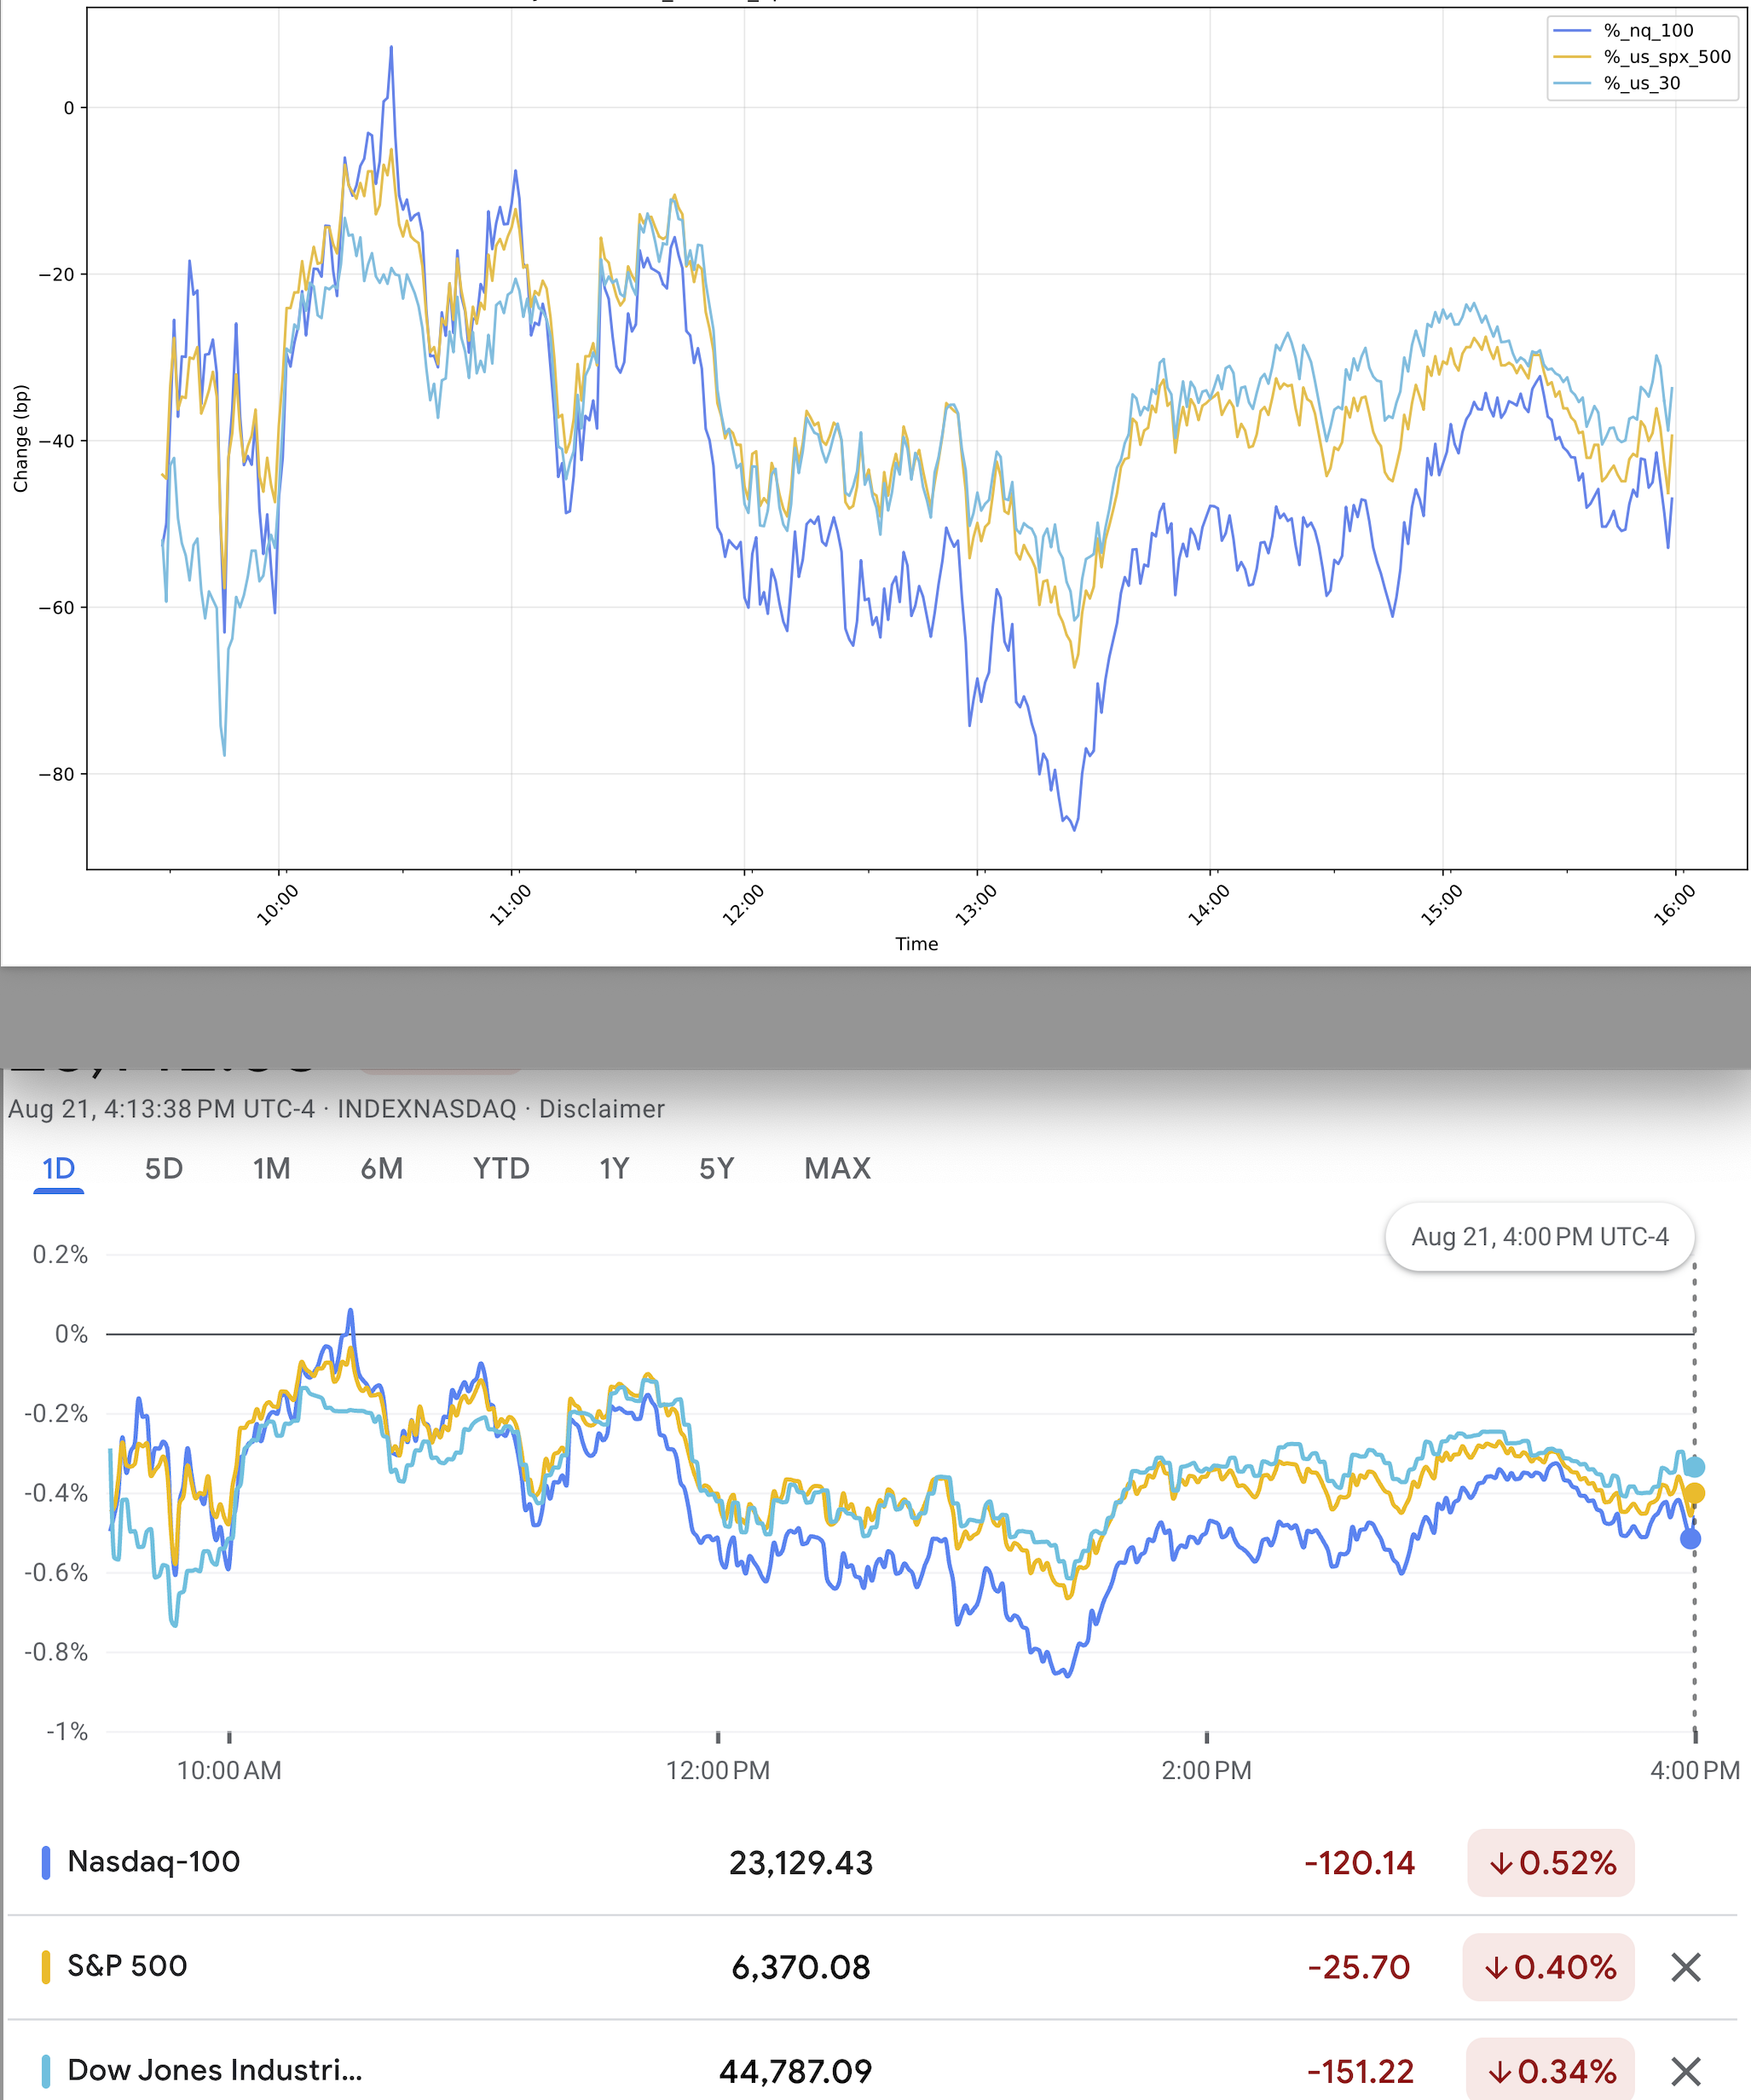Screen dimensions: 1751x2100
Task: Open the Nasdaq-100 index row
Action: point(154,1862)
